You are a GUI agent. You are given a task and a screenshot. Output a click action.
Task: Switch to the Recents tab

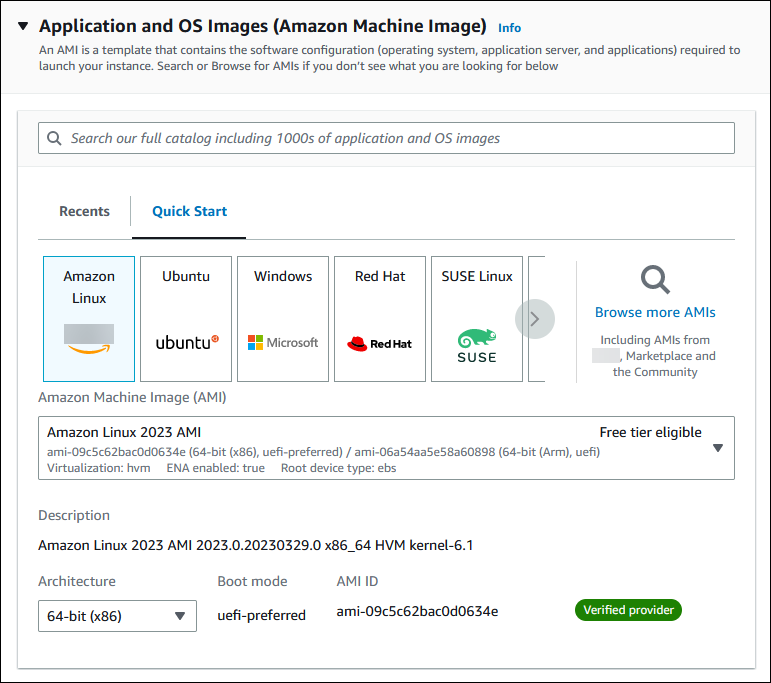[84, 211]
